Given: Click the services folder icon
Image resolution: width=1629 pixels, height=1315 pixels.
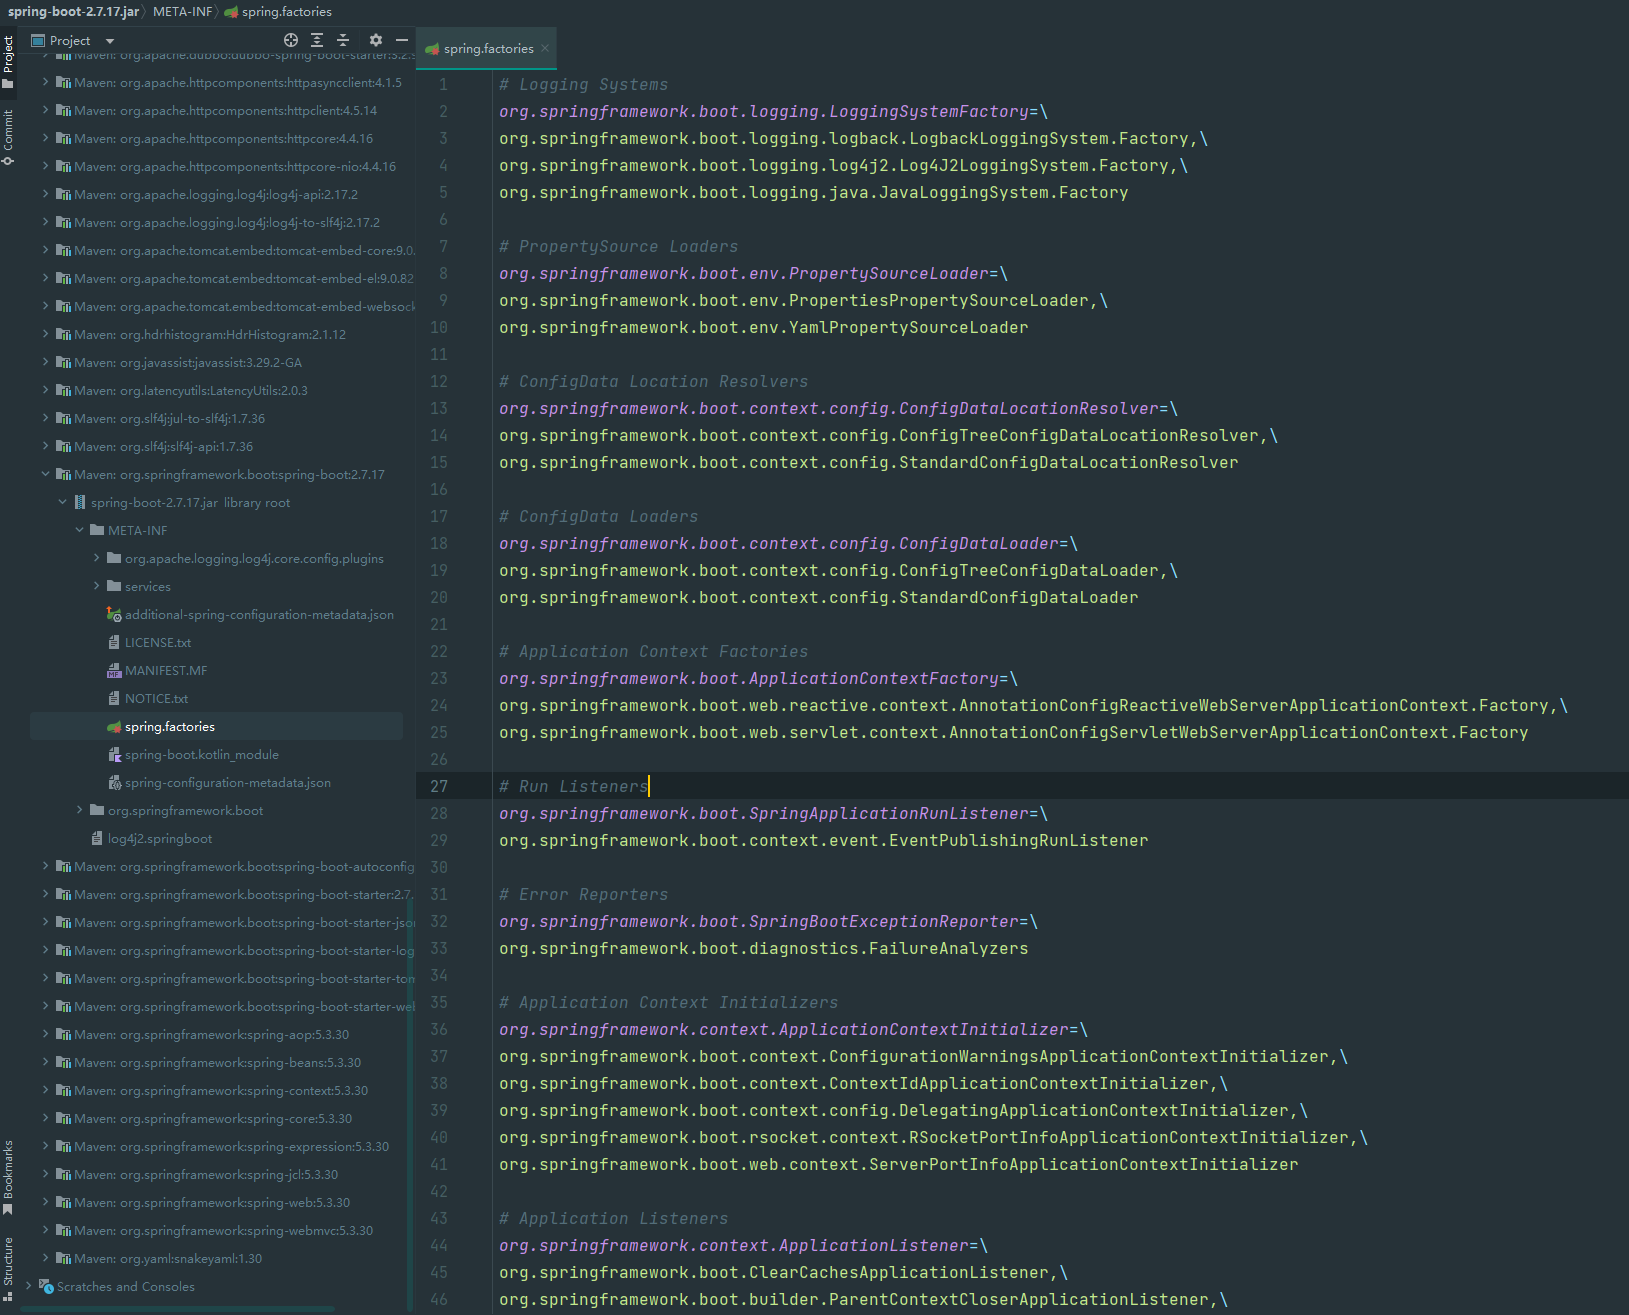Looking at the screenshot, I should pos(114,586).
